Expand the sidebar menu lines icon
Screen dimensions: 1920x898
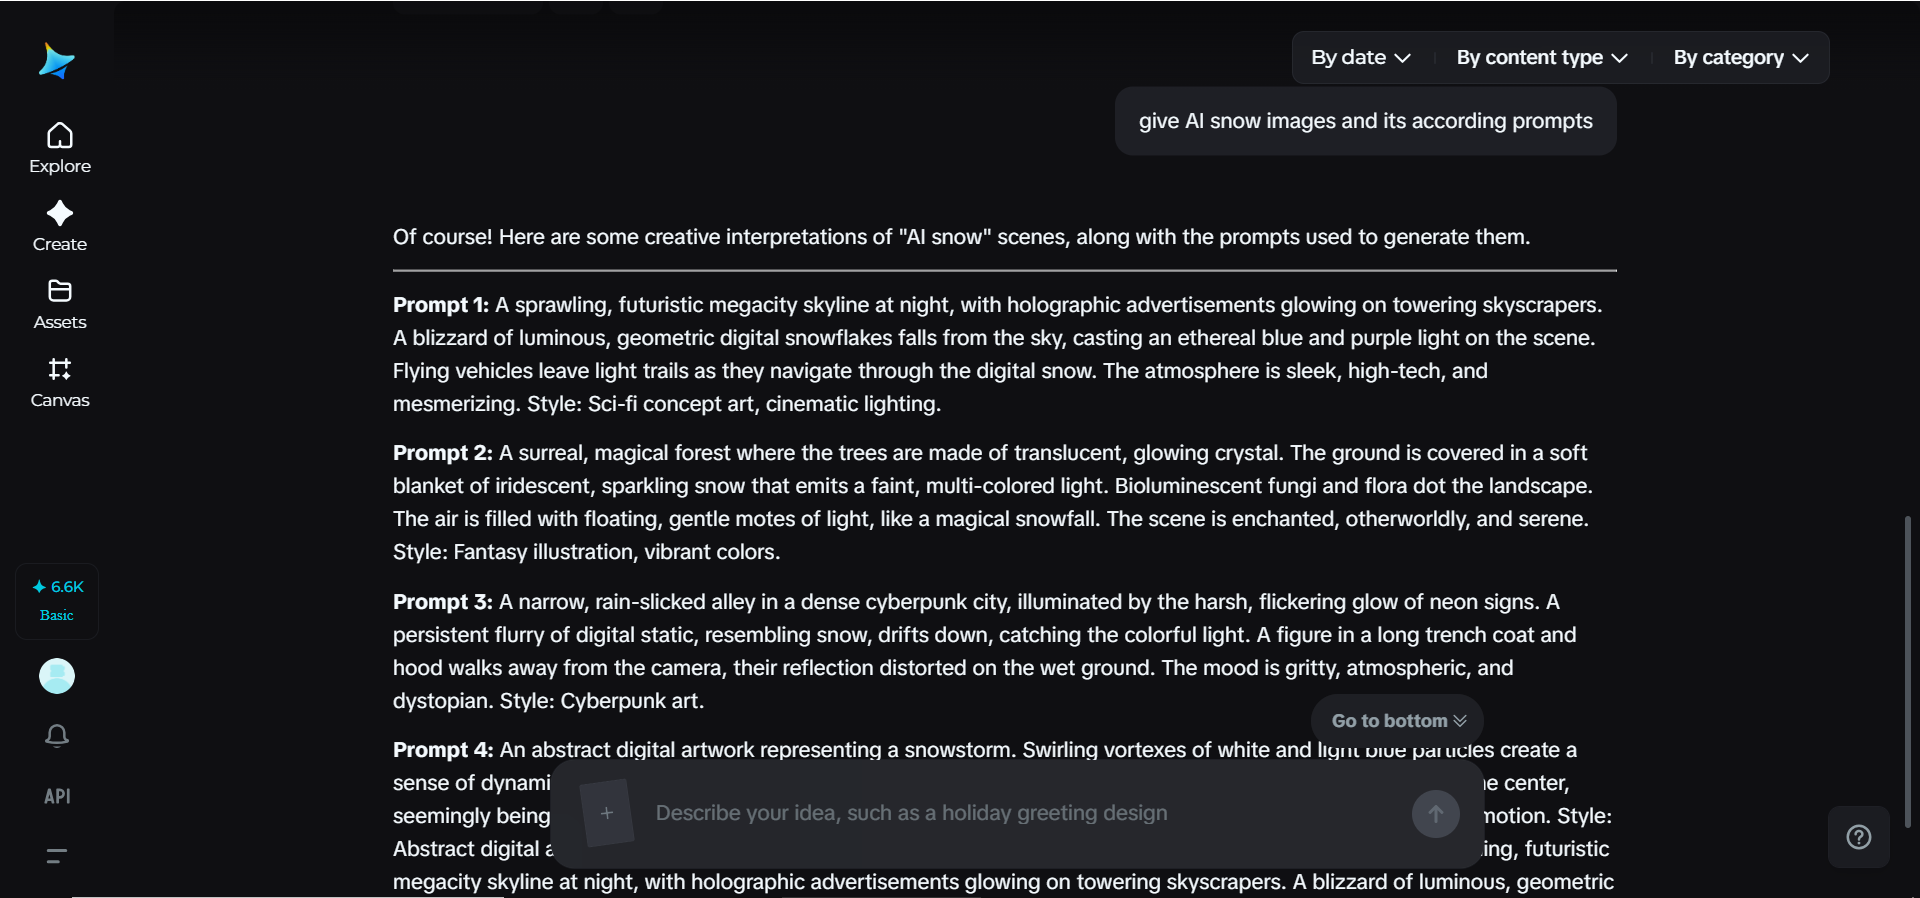pos(57,855)
